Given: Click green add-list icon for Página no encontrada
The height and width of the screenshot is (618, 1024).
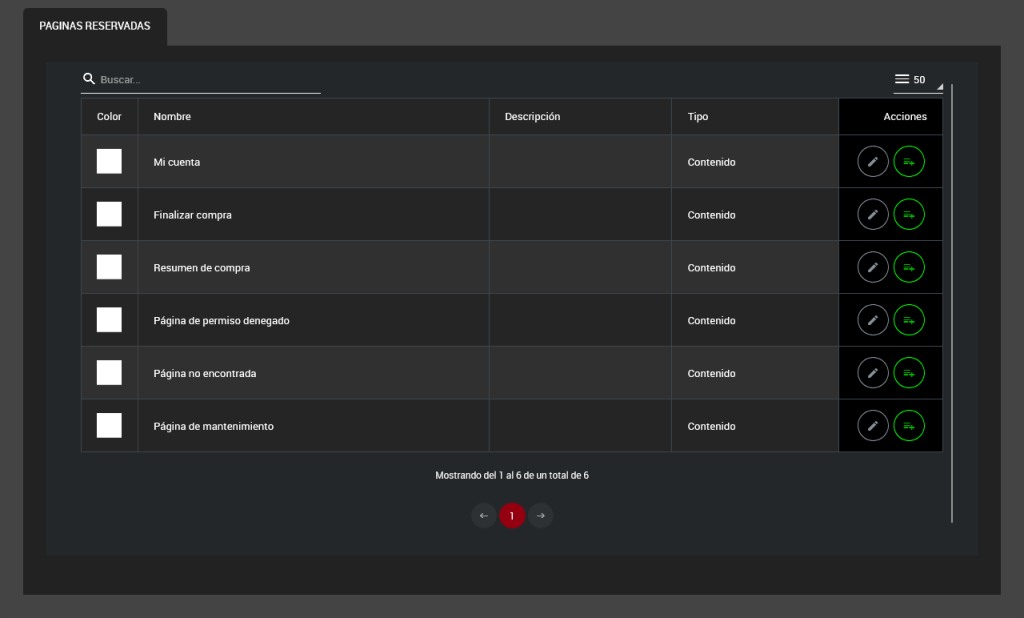Looking at the screenshot, I should (x=908, y=373).
